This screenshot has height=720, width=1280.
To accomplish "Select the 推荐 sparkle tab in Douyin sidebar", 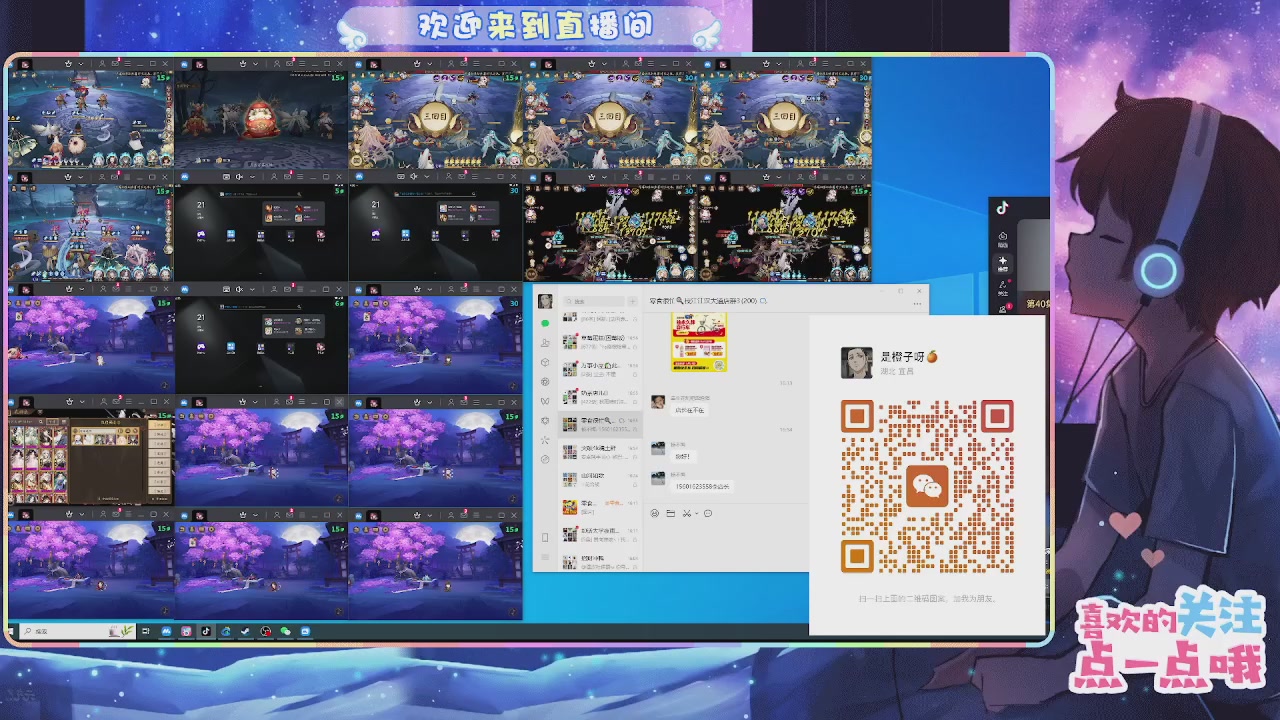I will click(1003, 264).
